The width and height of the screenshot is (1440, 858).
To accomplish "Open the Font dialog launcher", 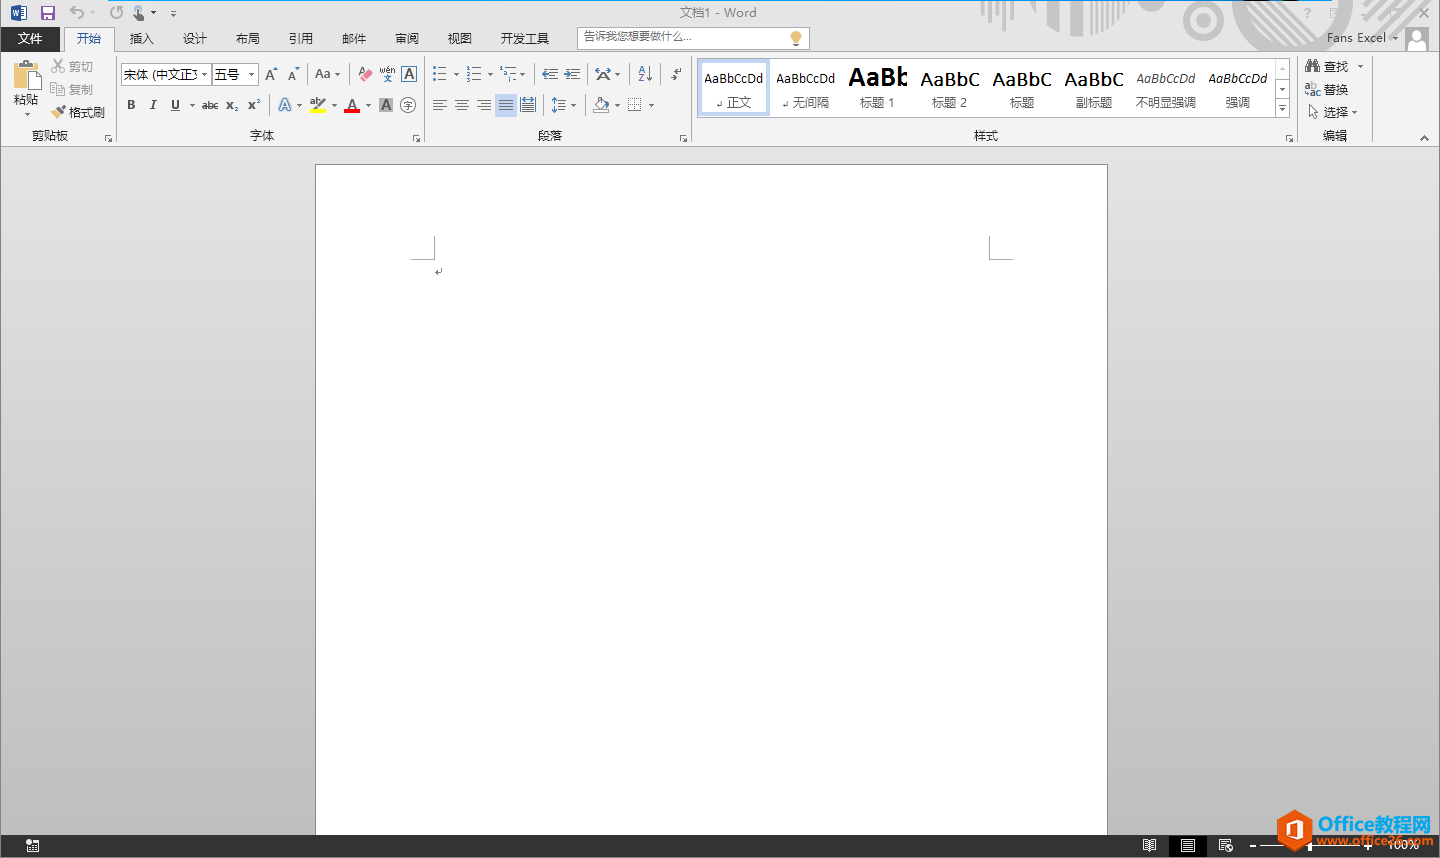I will tap(416, 138).
